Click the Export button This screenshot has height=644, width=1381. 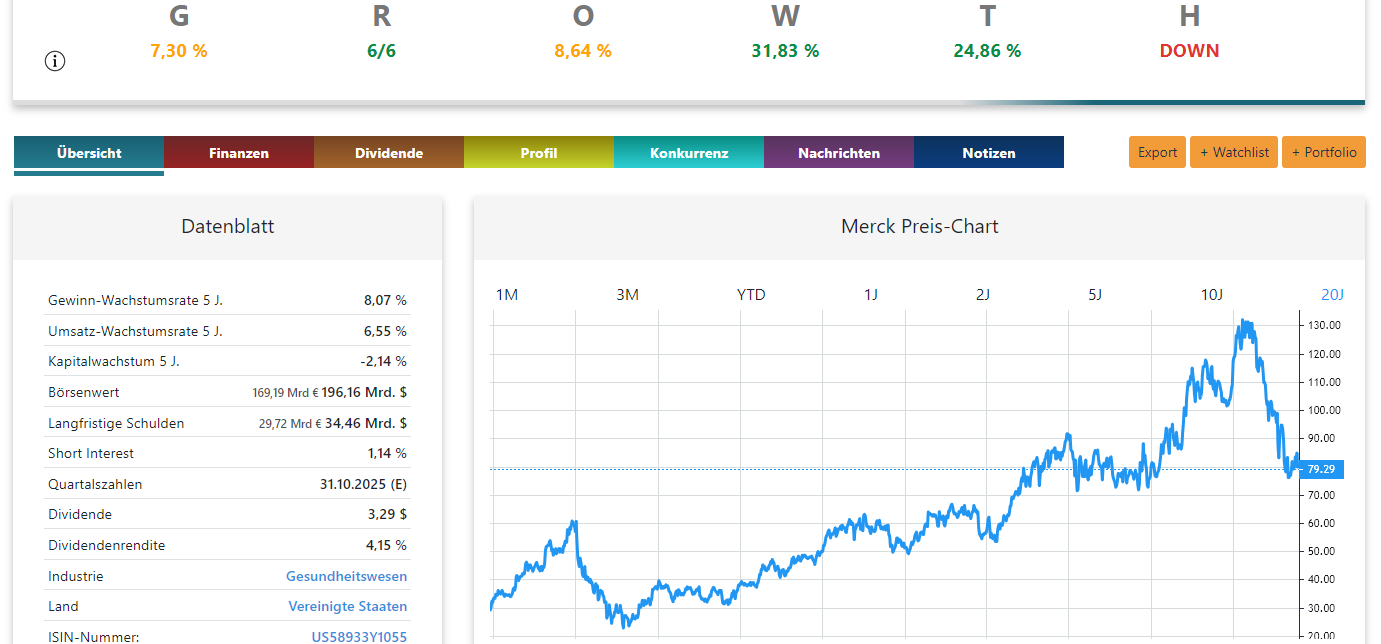point(1157,152)
